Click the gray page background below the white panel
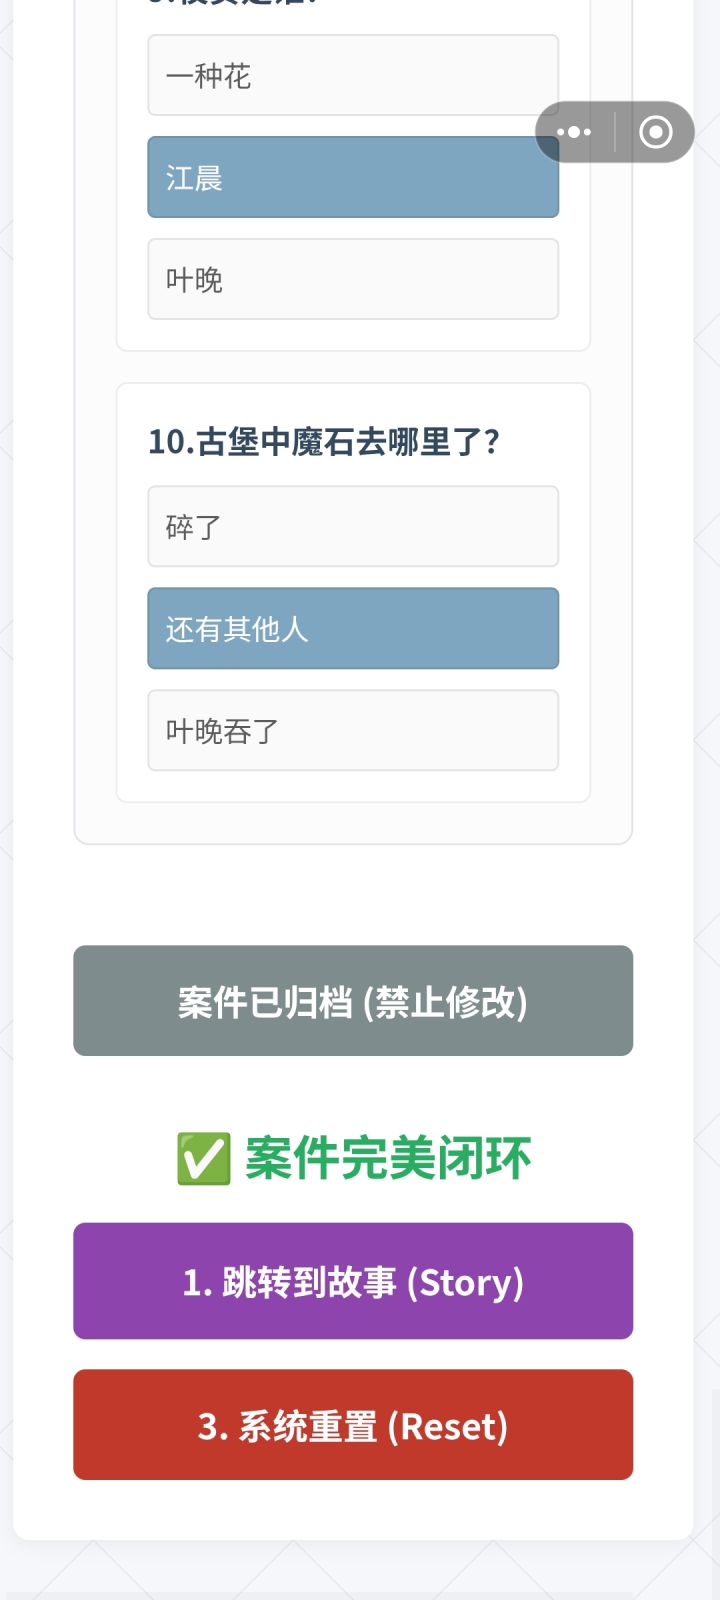Viewport: 720px width, 1600px height. tap(353, 1570)
